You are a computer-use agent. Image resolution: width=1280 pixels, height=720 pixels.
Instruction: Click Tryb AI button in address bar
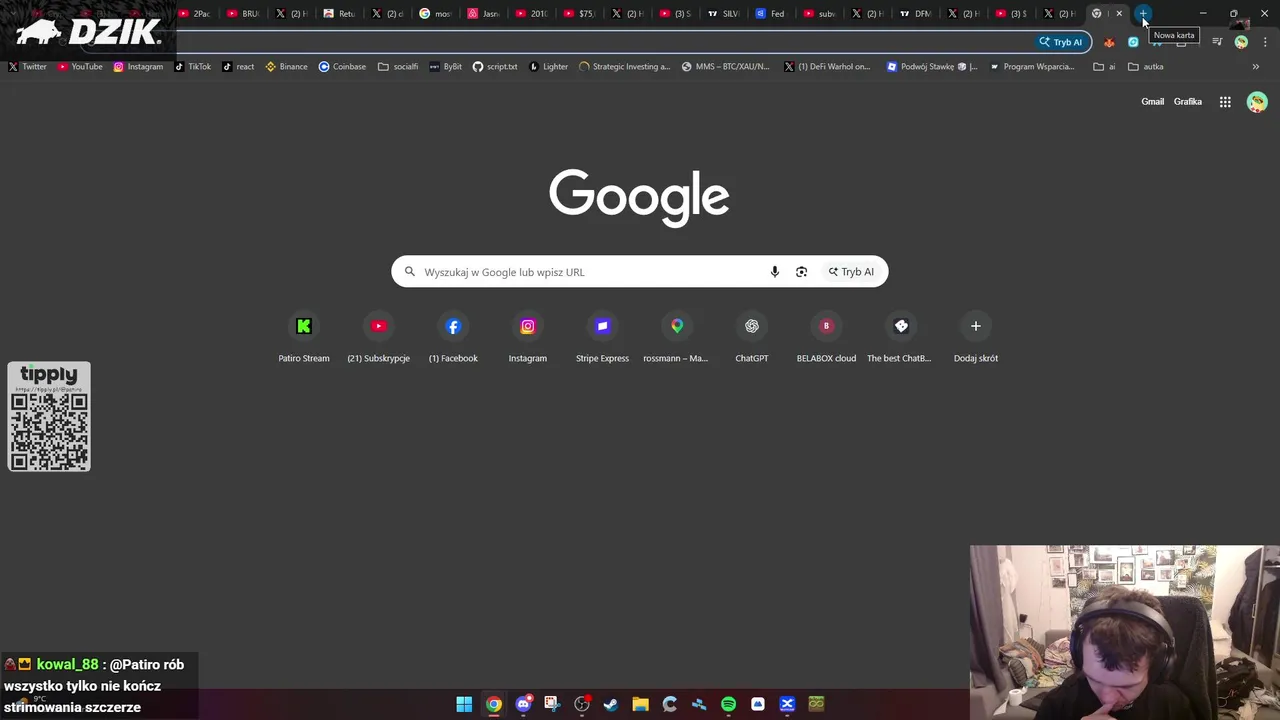[x=1061, y=42]
